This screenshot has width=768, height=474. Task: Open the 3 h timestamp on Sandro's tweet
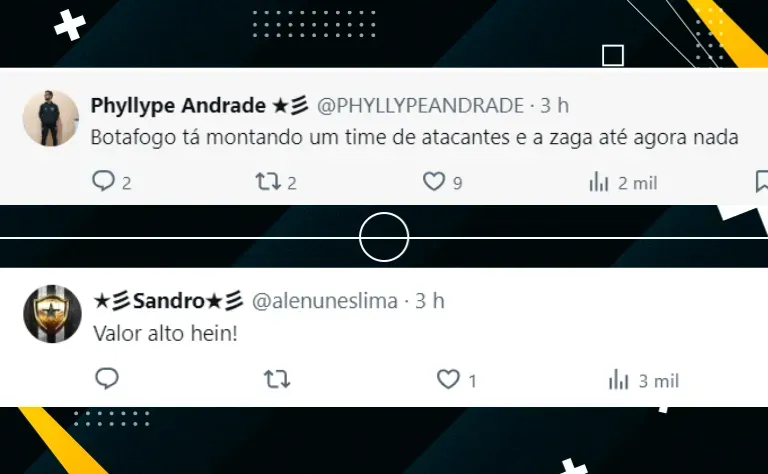pyautogui.click(x=430, y=301)
